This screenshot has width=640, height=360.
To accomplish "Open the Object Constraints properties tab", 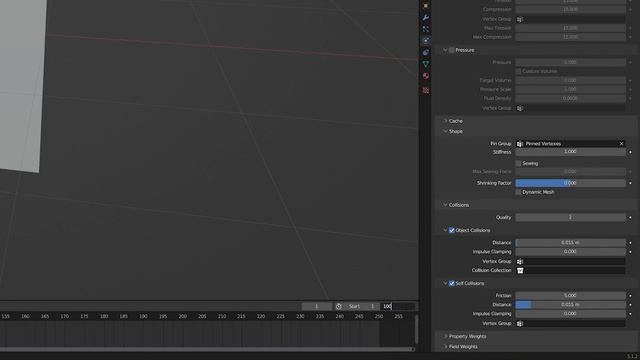I will pyautogui.click(x=426, y=52).
